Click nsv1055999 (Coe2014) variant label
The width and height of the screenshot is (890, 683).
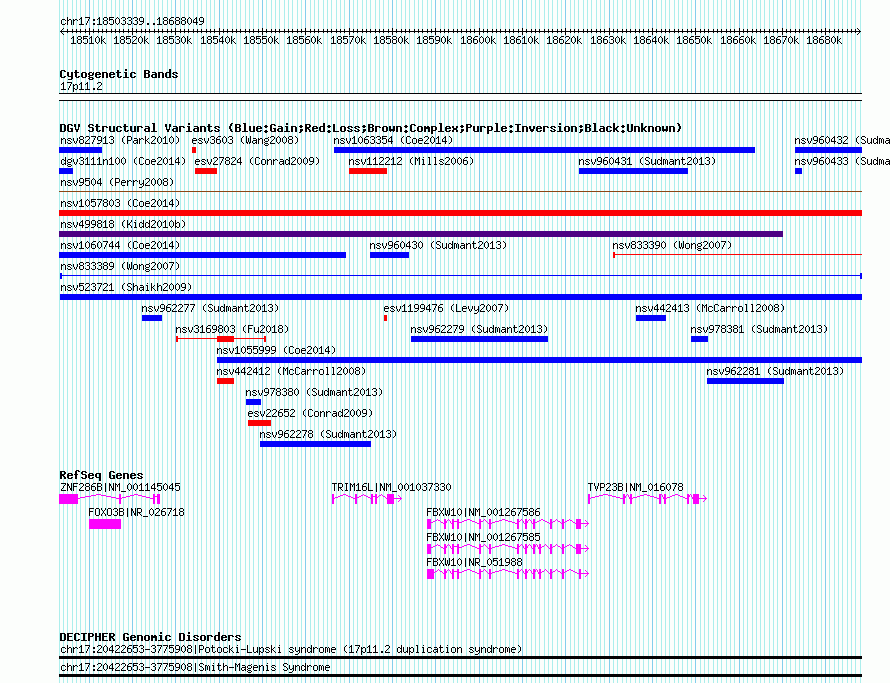(276, 350)
